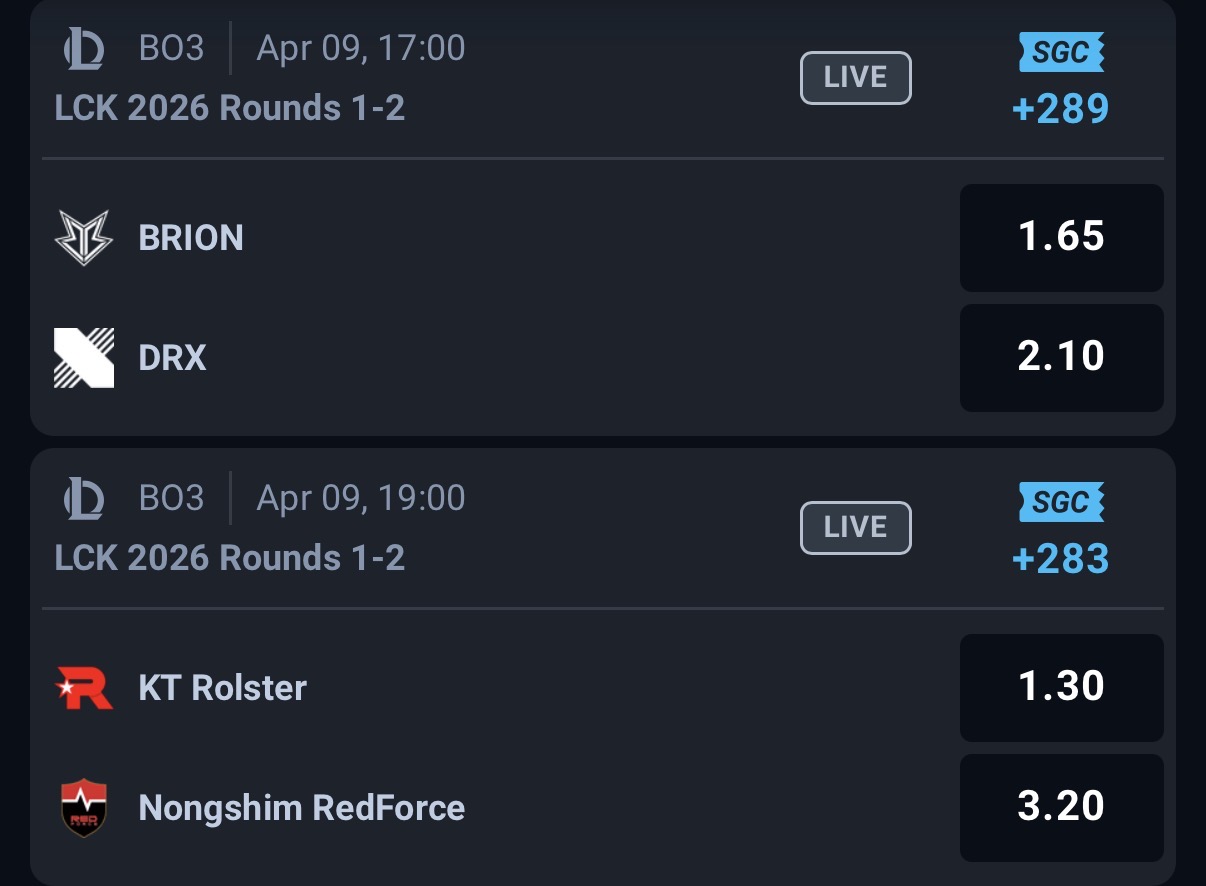Pick KT Rolster at 1.30 odds
1206x886 pixels.
[1061, 687]
